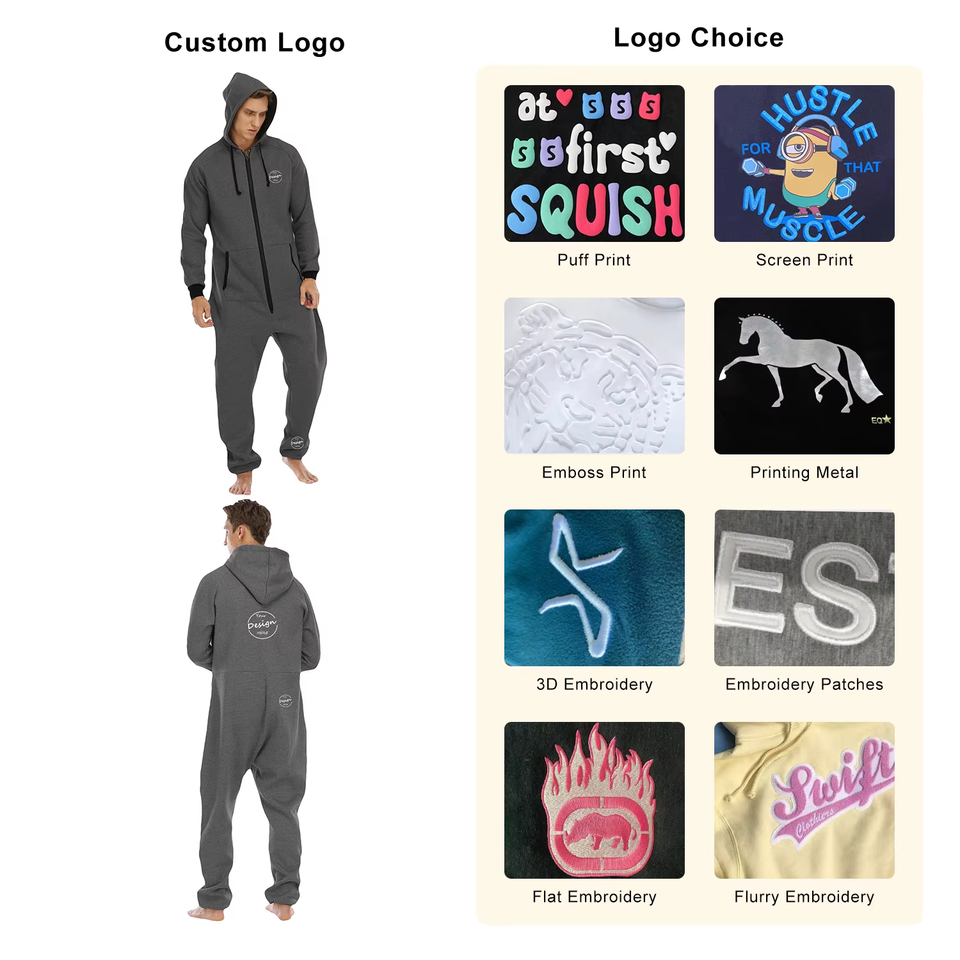Click the chest logo on the front-view jumpsuit
This screenshot has height=960, width=960.
(276, 177)
